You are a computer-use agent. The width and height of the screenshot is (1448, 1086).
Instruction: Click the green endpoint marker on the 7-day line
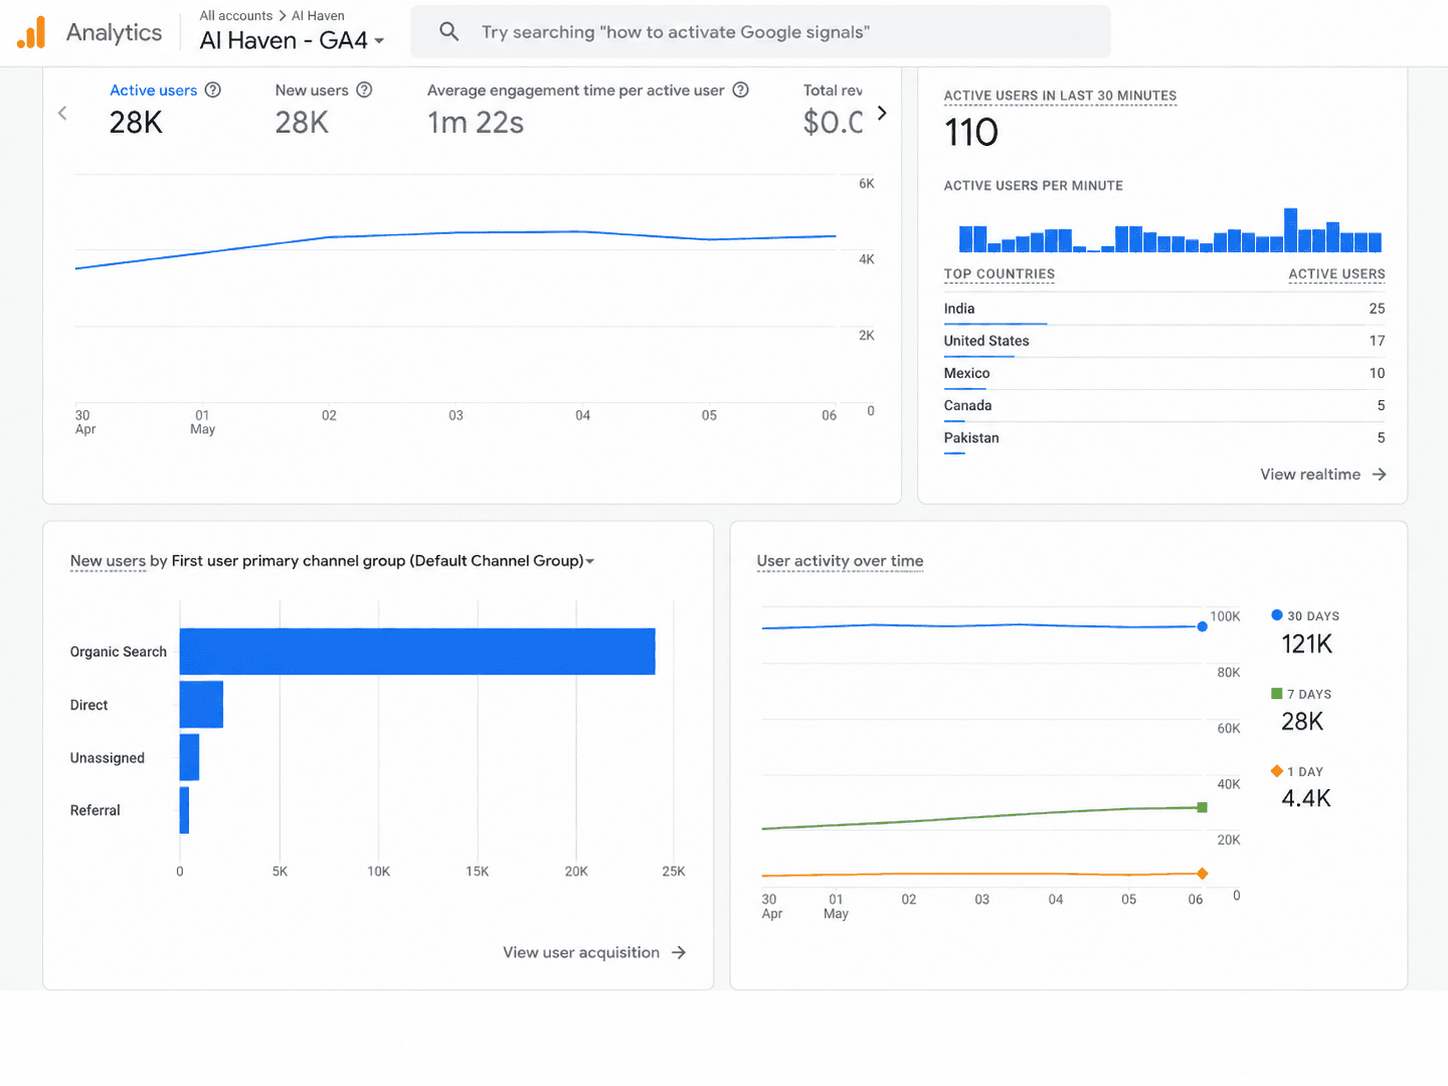tap(1202, 807)
